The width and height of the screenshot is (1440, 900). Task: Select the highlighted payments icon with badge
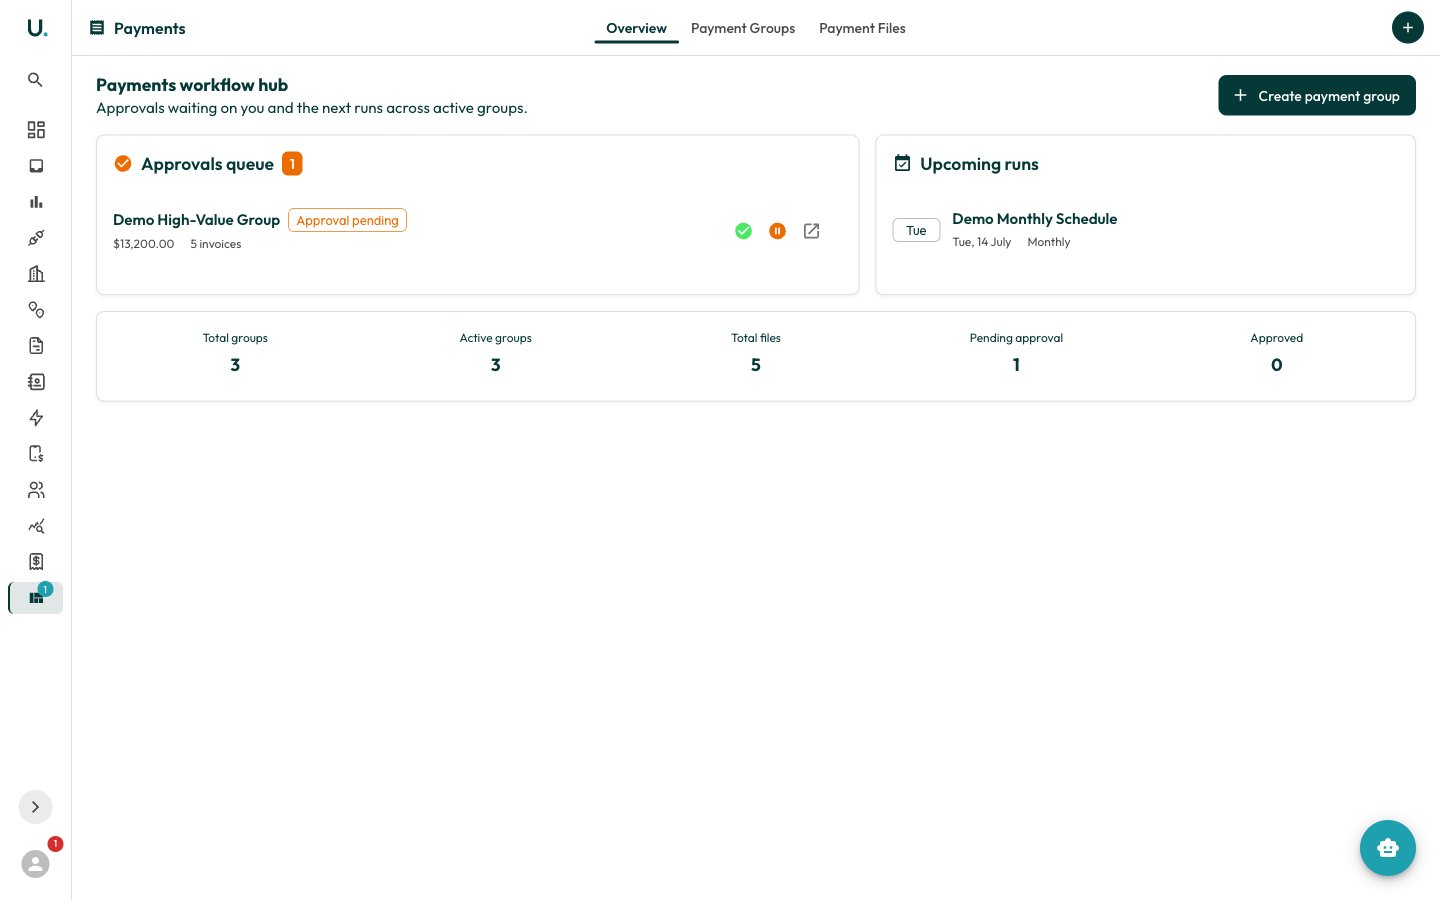point(36,598)
